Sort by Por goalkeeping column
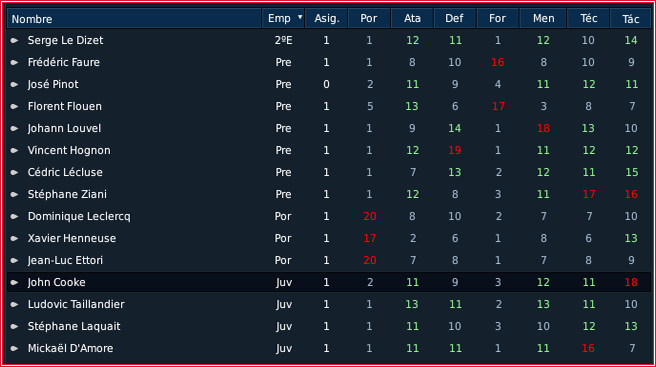 [369, 18]
